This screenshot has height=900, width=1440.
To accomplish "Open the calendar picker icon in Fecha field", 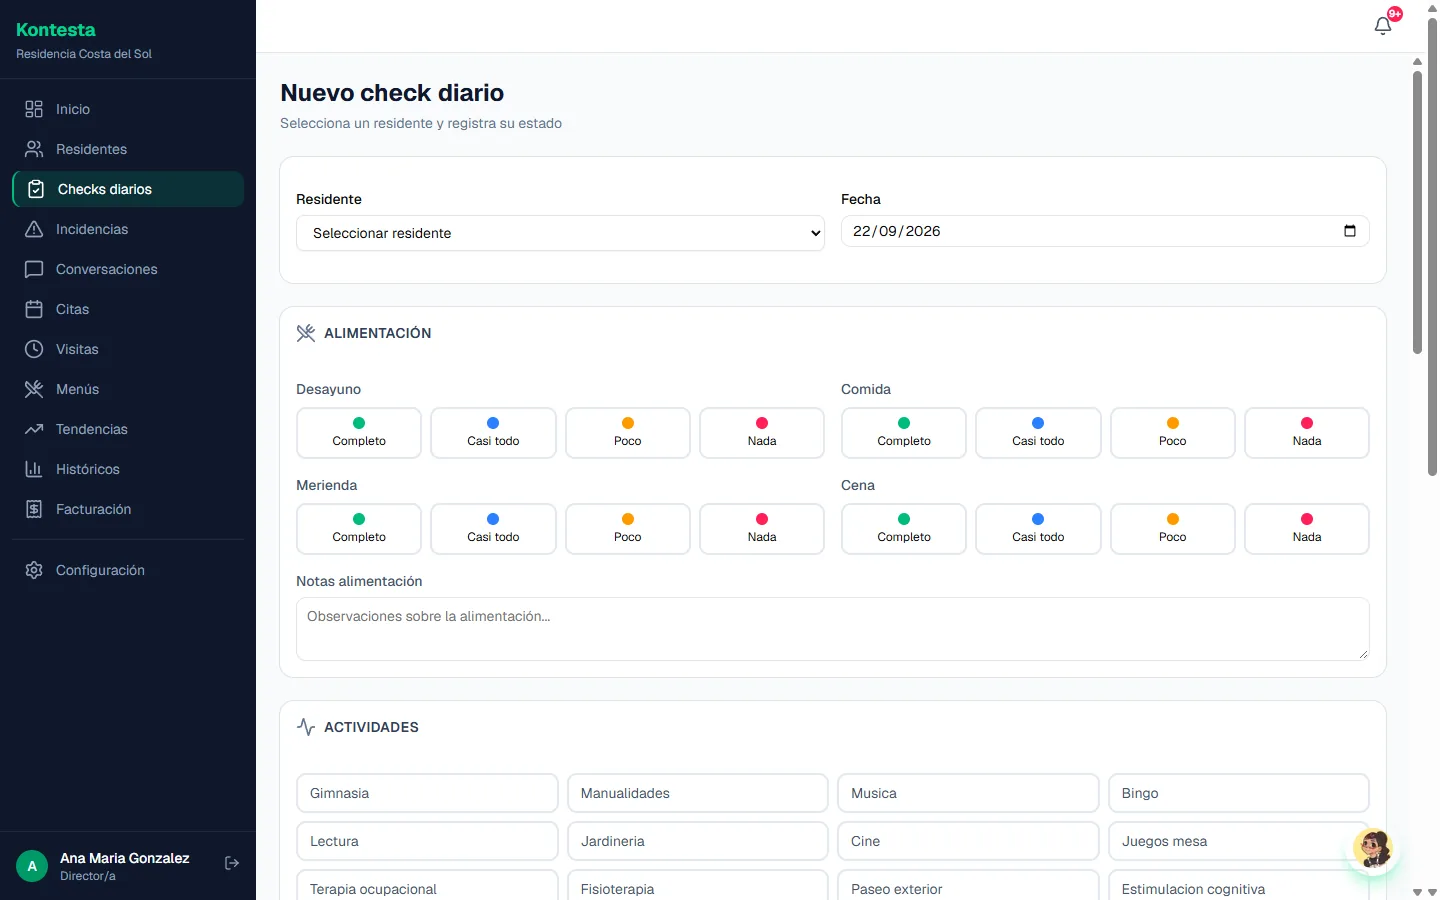I will click(x=1350, y=231).
